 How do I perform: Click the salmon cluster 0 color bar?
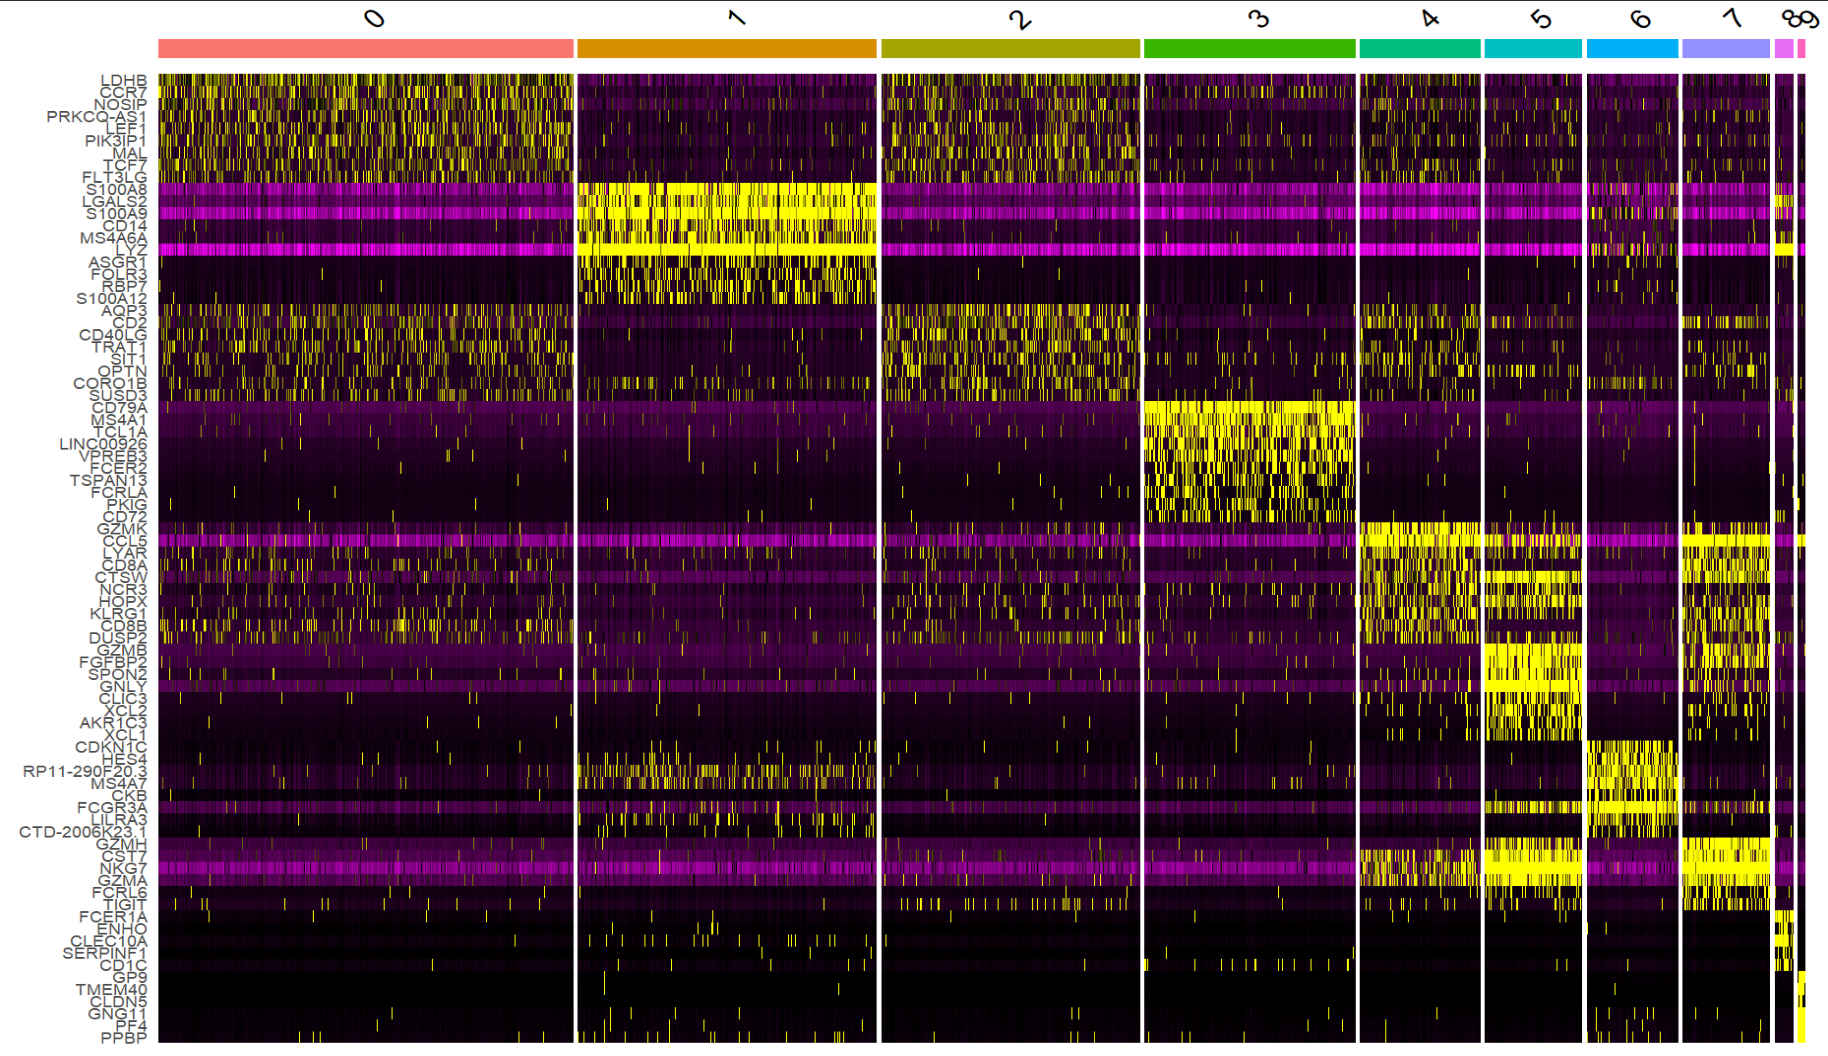[x=366, y=48]
